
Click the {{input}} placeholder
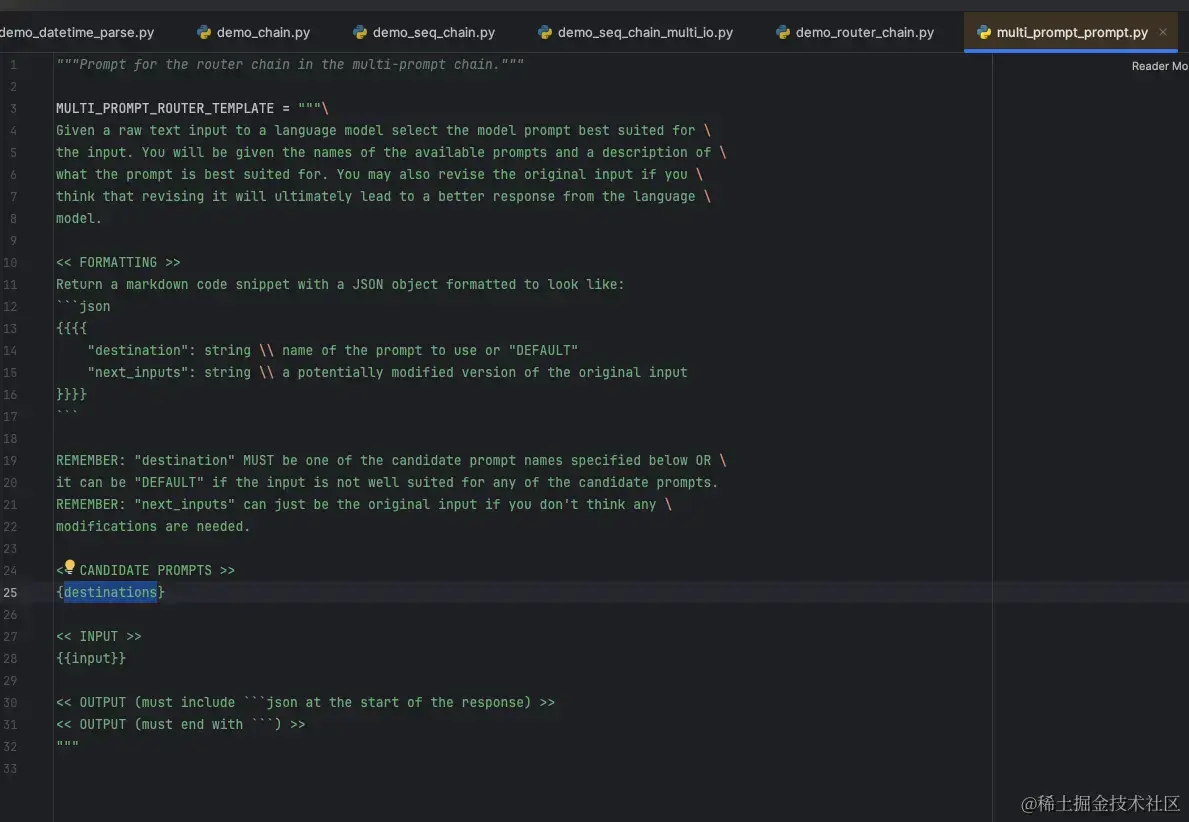click(x=90, y=658)
